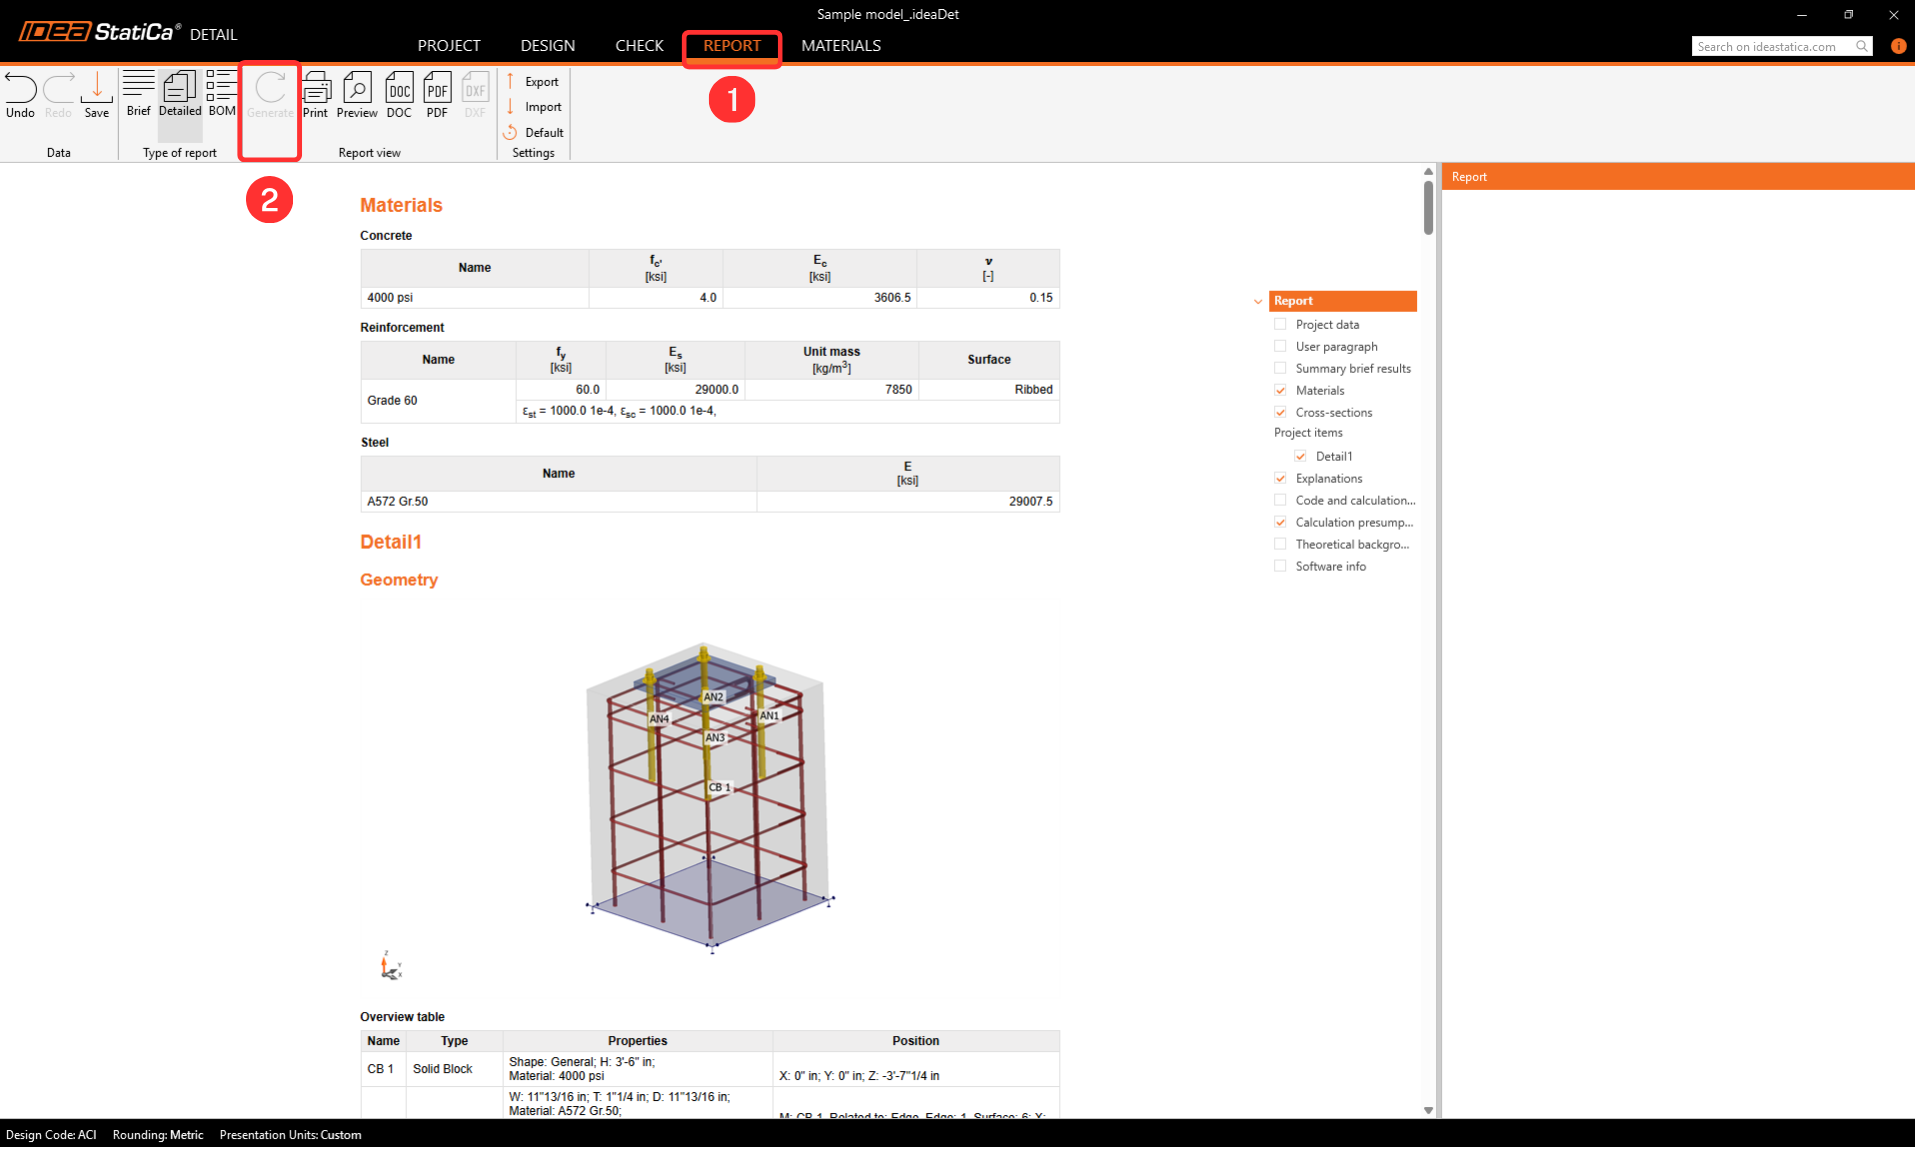Click the Undo icon
Image resolution: width=1920 pixels, height=1150 pixels.
coord(20,90)
